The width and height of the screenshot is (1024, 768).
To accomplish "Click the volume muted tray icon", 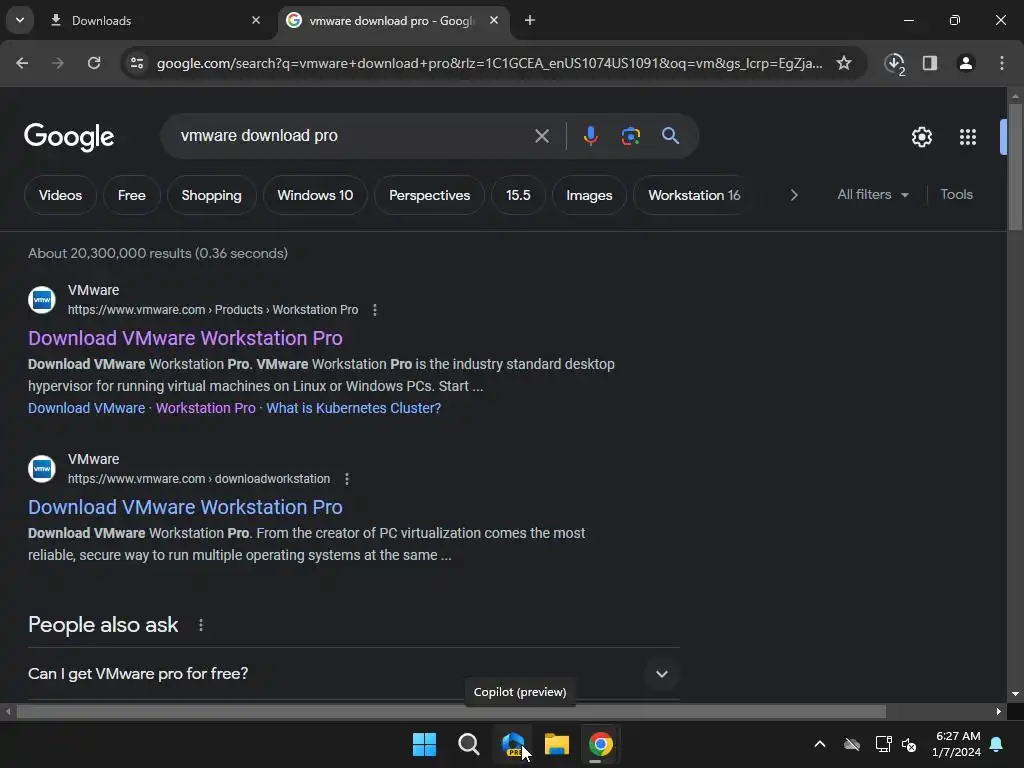I will pos(908,744).
